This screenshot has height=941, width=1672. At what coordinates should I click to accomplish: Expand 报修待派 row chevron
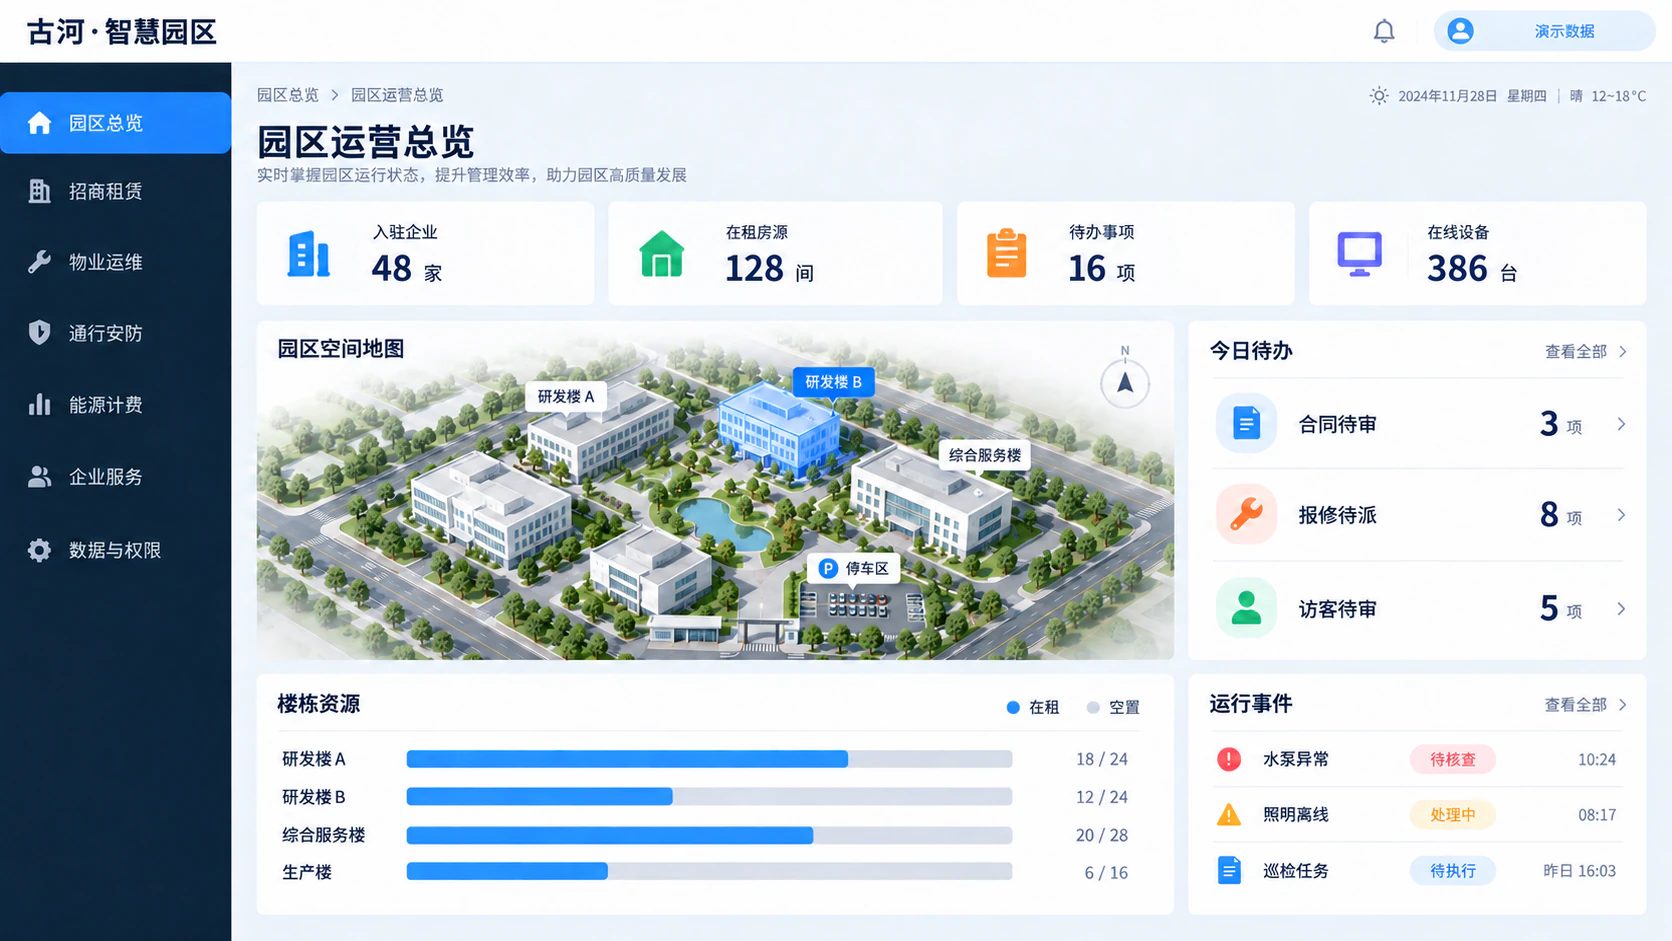point(1621,515)
